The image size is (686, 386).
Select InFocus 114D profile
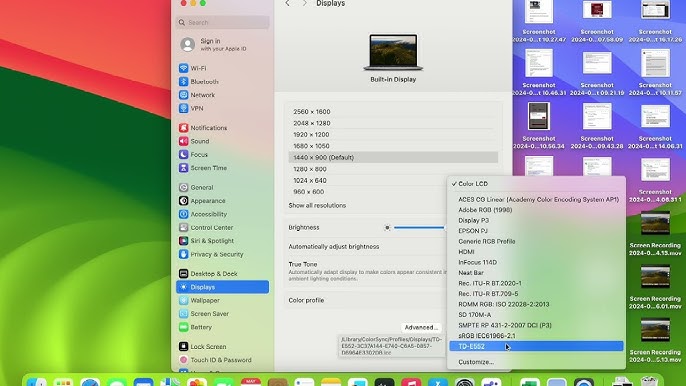click(536, 263)
